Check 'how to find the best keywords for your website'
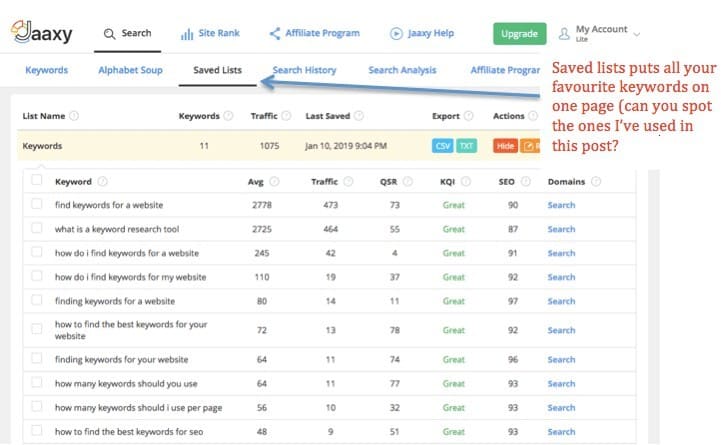Screen dimensions: 721x445 tap(36, 329)
